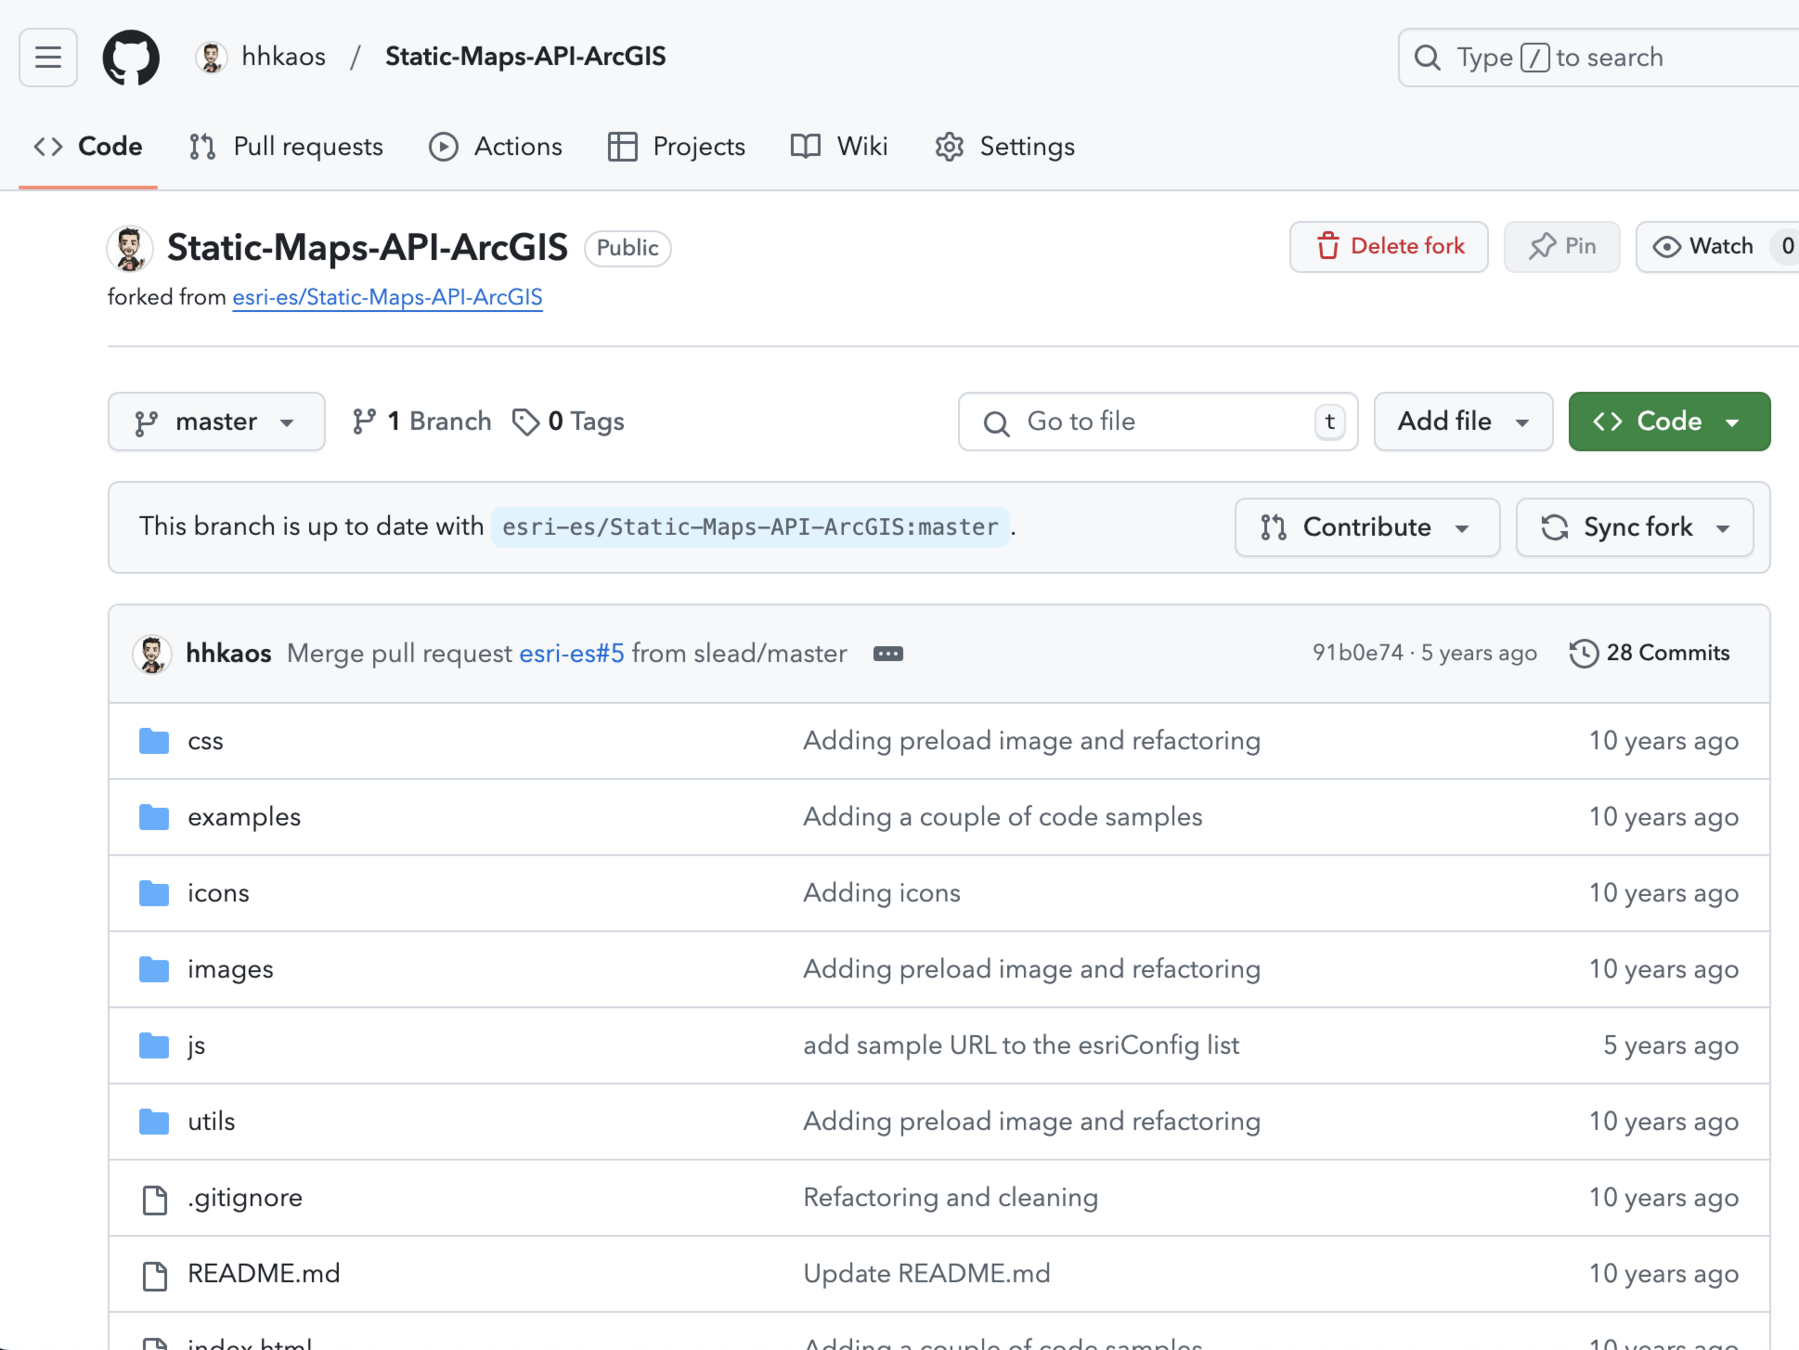
Task: Click the js folder icon
Action: [154, 1045]
